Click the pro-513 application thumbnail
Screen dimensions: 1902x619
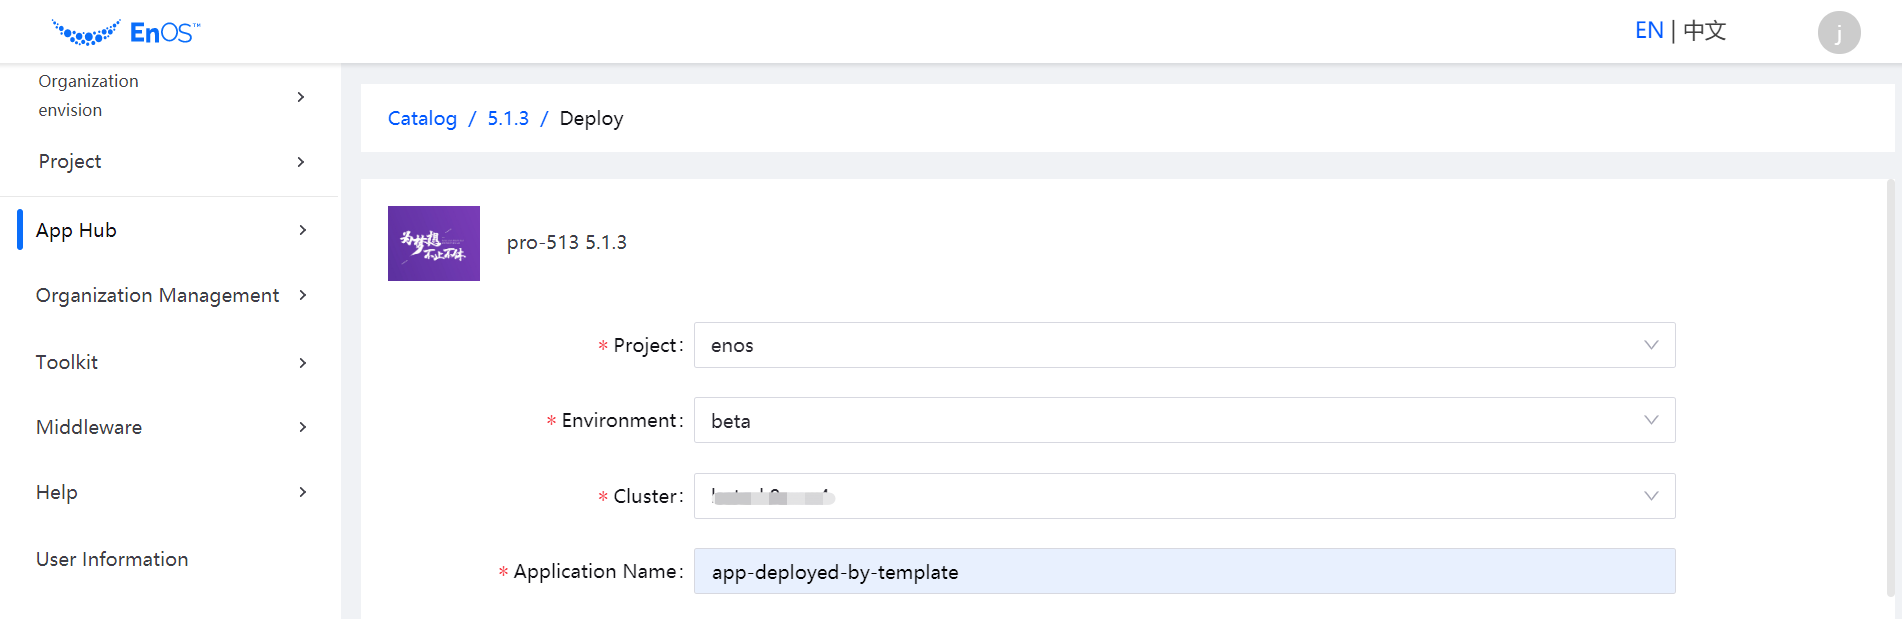[434, 244]
